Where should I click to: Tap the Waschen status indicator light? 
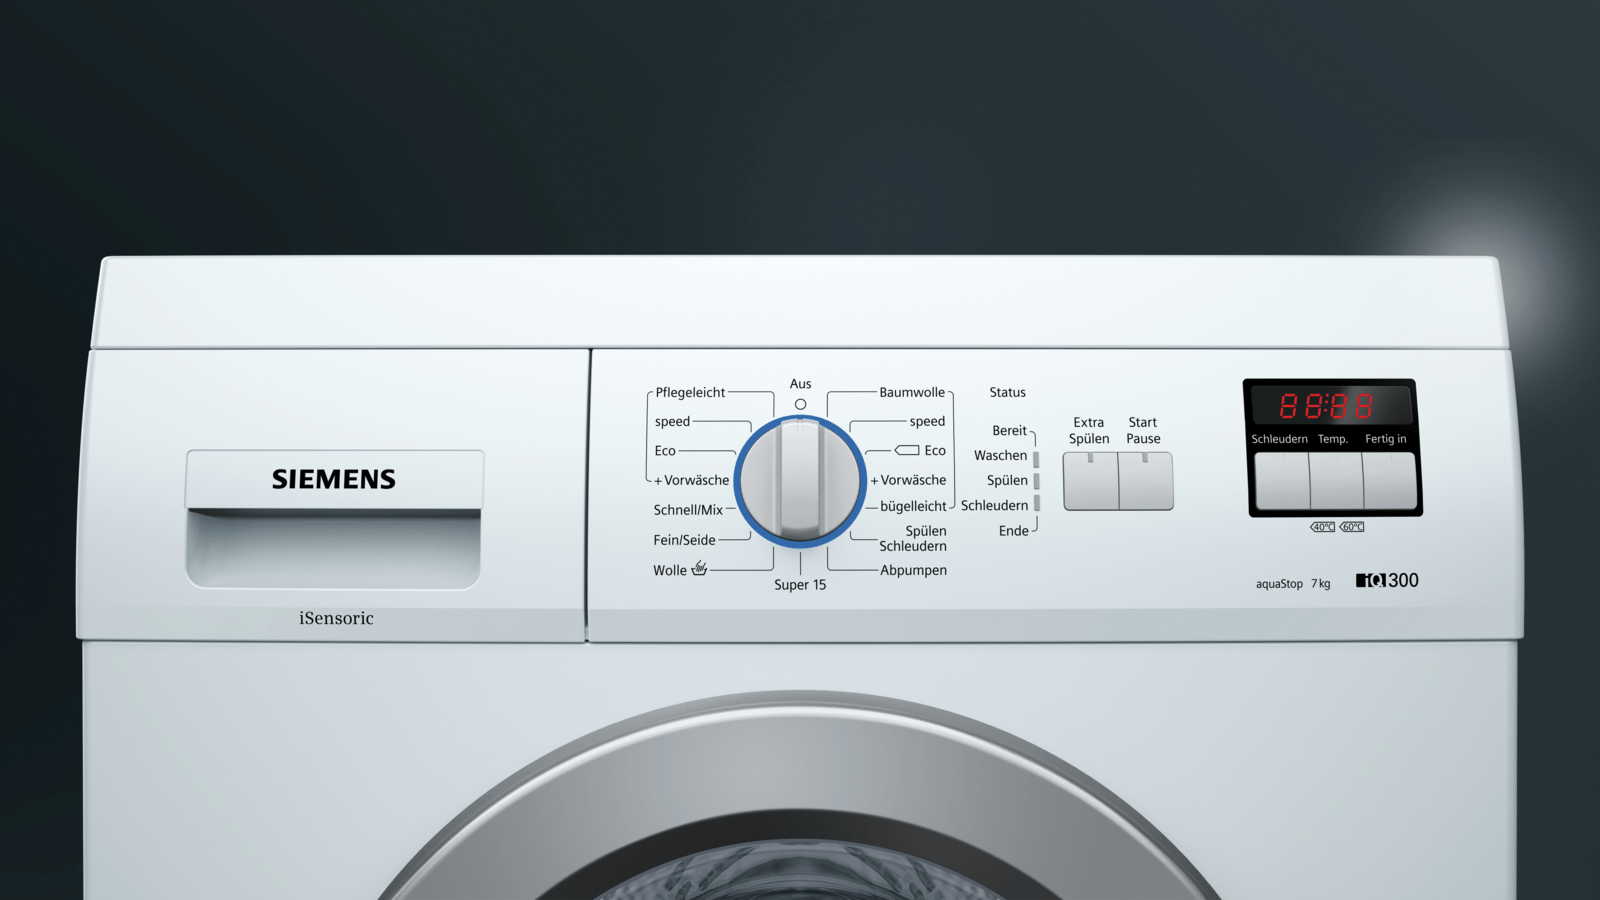[x=1036, y=459]
